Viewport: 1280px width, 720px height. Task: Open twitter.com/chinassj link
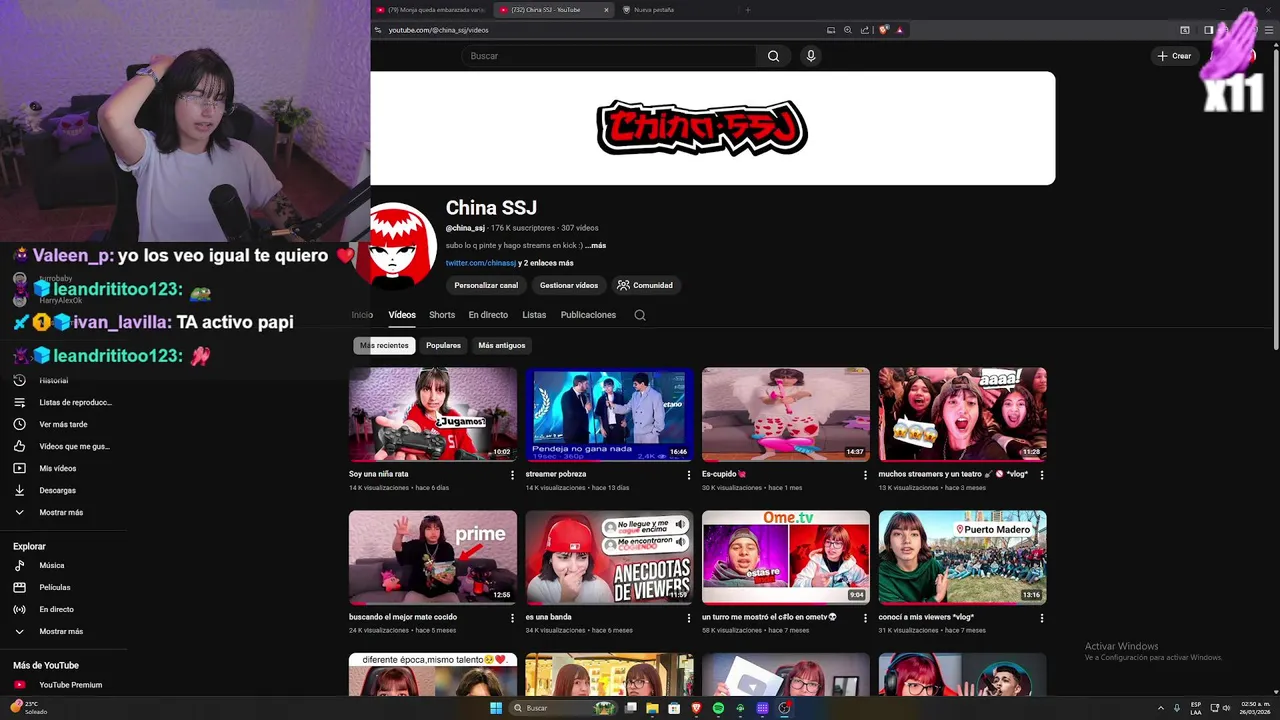tap(481, 263)
